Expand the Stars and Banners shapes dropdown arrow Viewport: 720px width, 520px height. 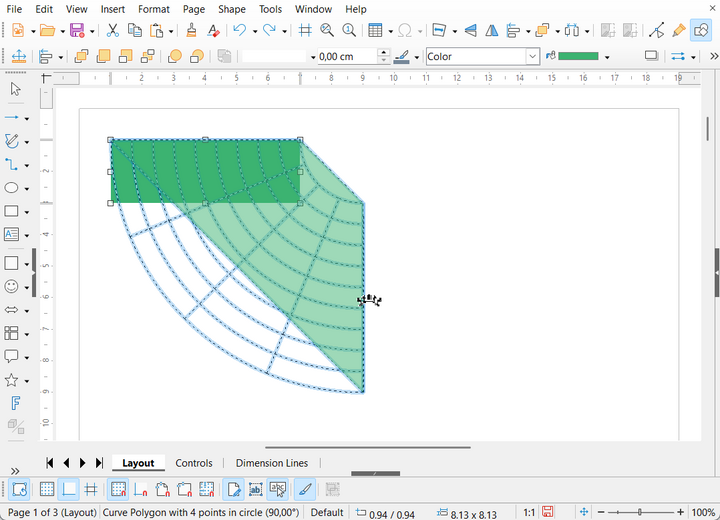click(27, 381)
